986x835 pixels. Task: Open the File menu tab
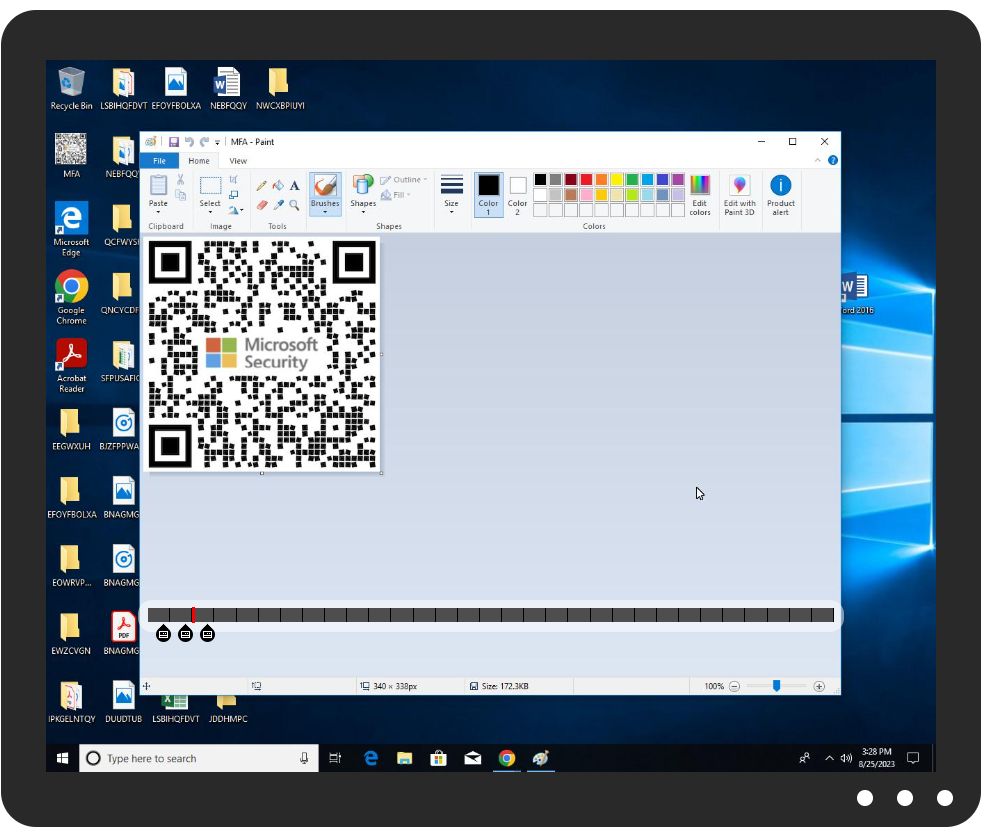click(x=160, y=161)
